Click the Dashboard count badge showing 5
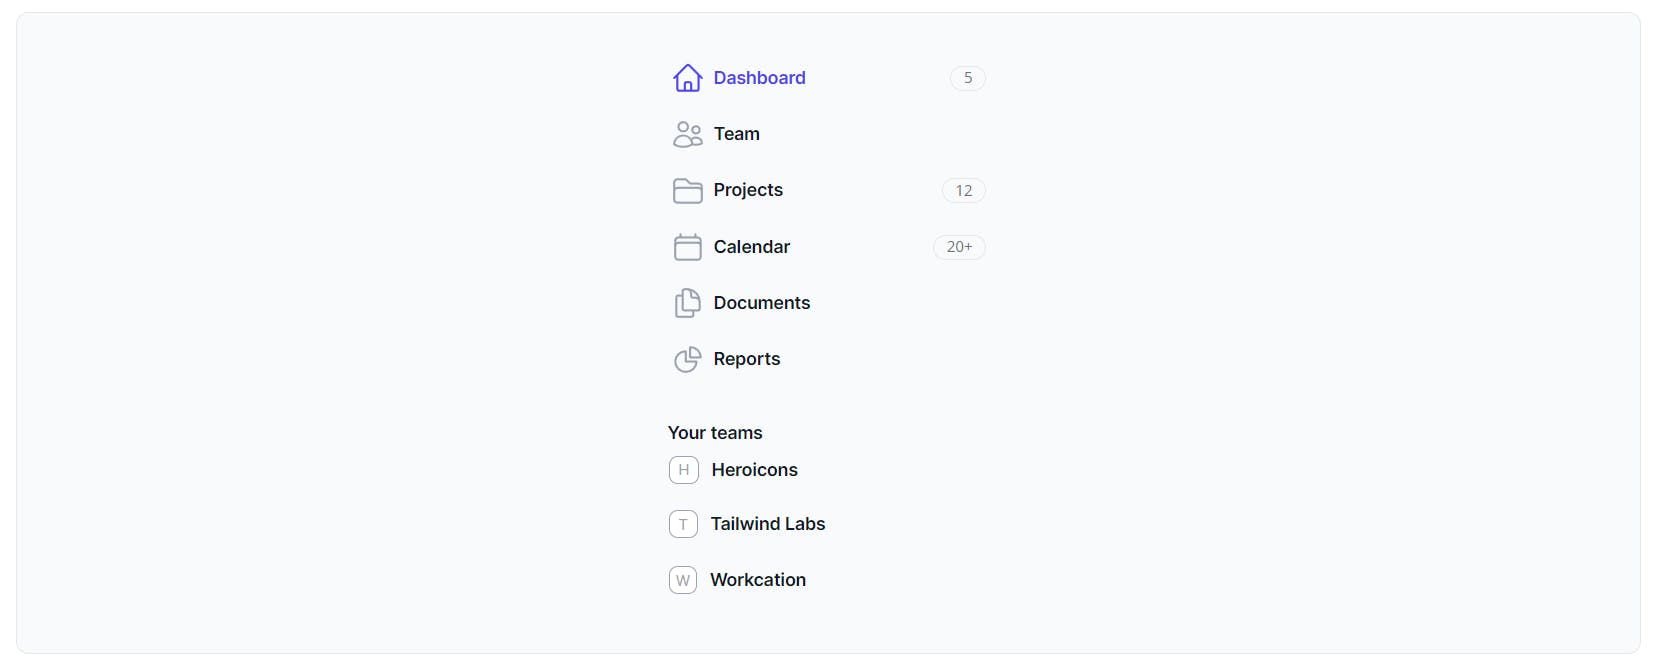The width and height of the screenshot is (1657, 664). (x=968, y=78)
